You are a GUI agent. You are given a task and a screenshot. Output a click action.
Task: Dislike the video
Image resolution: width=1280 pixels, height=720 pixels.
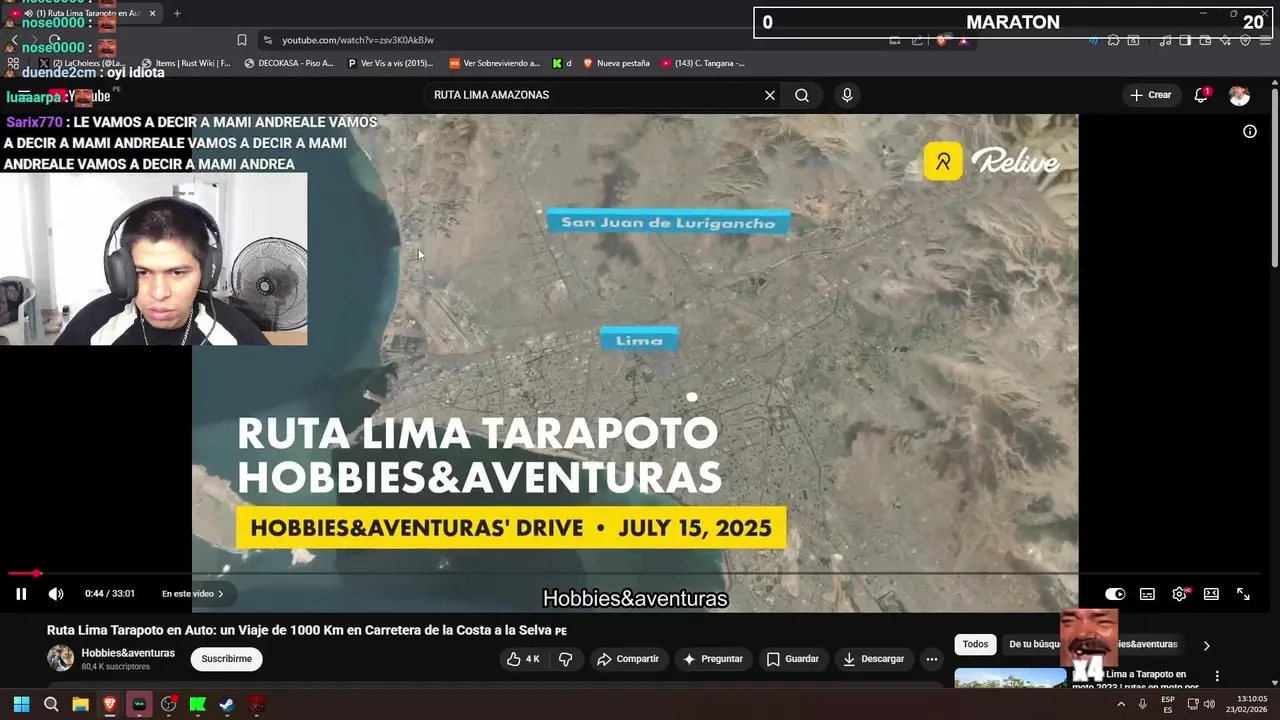pyautogui.click(x=565, y=659)
